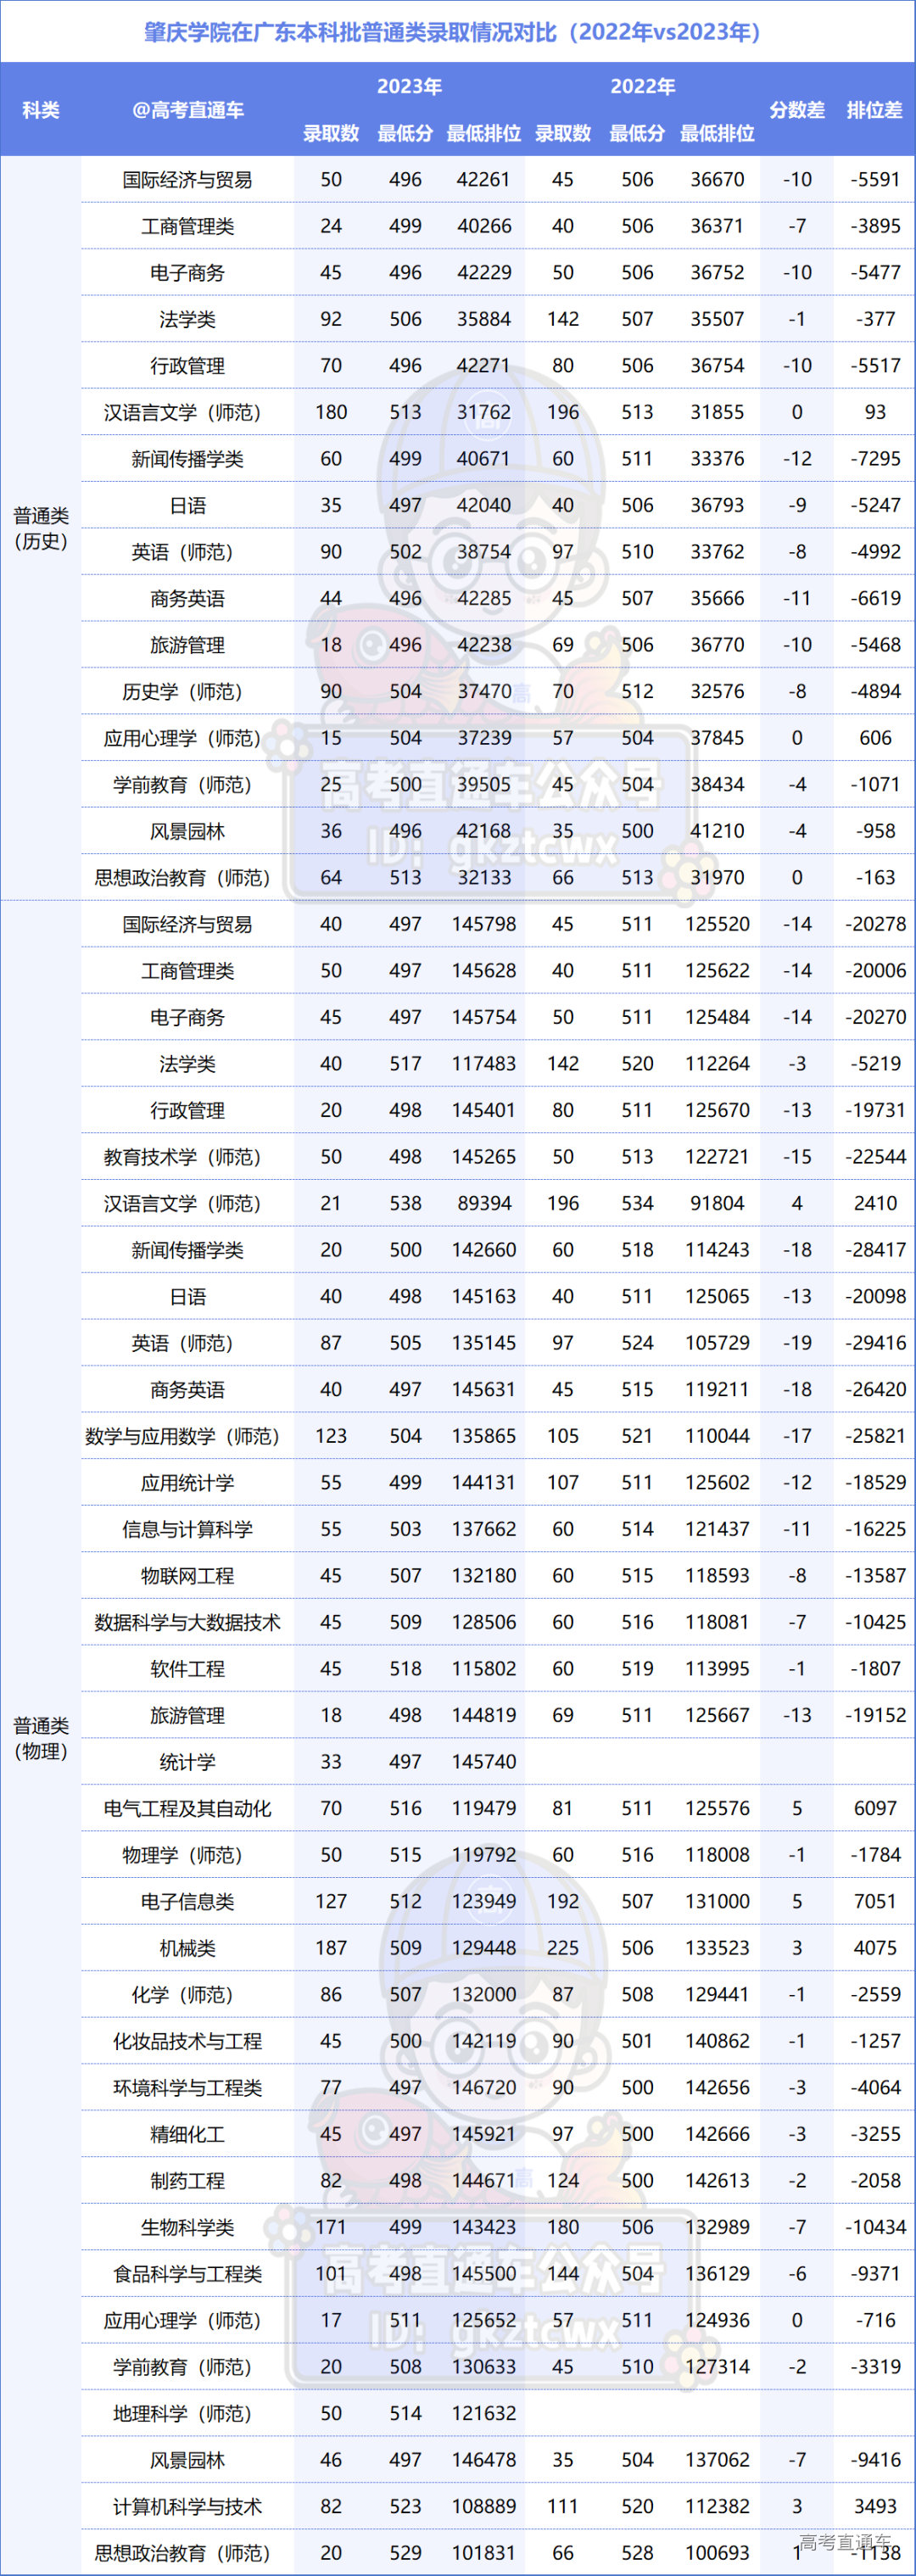Viewport: 916px width, 2576px height.
Task: Select the rank difference value -29416
Action: [x=875, y=1343]
